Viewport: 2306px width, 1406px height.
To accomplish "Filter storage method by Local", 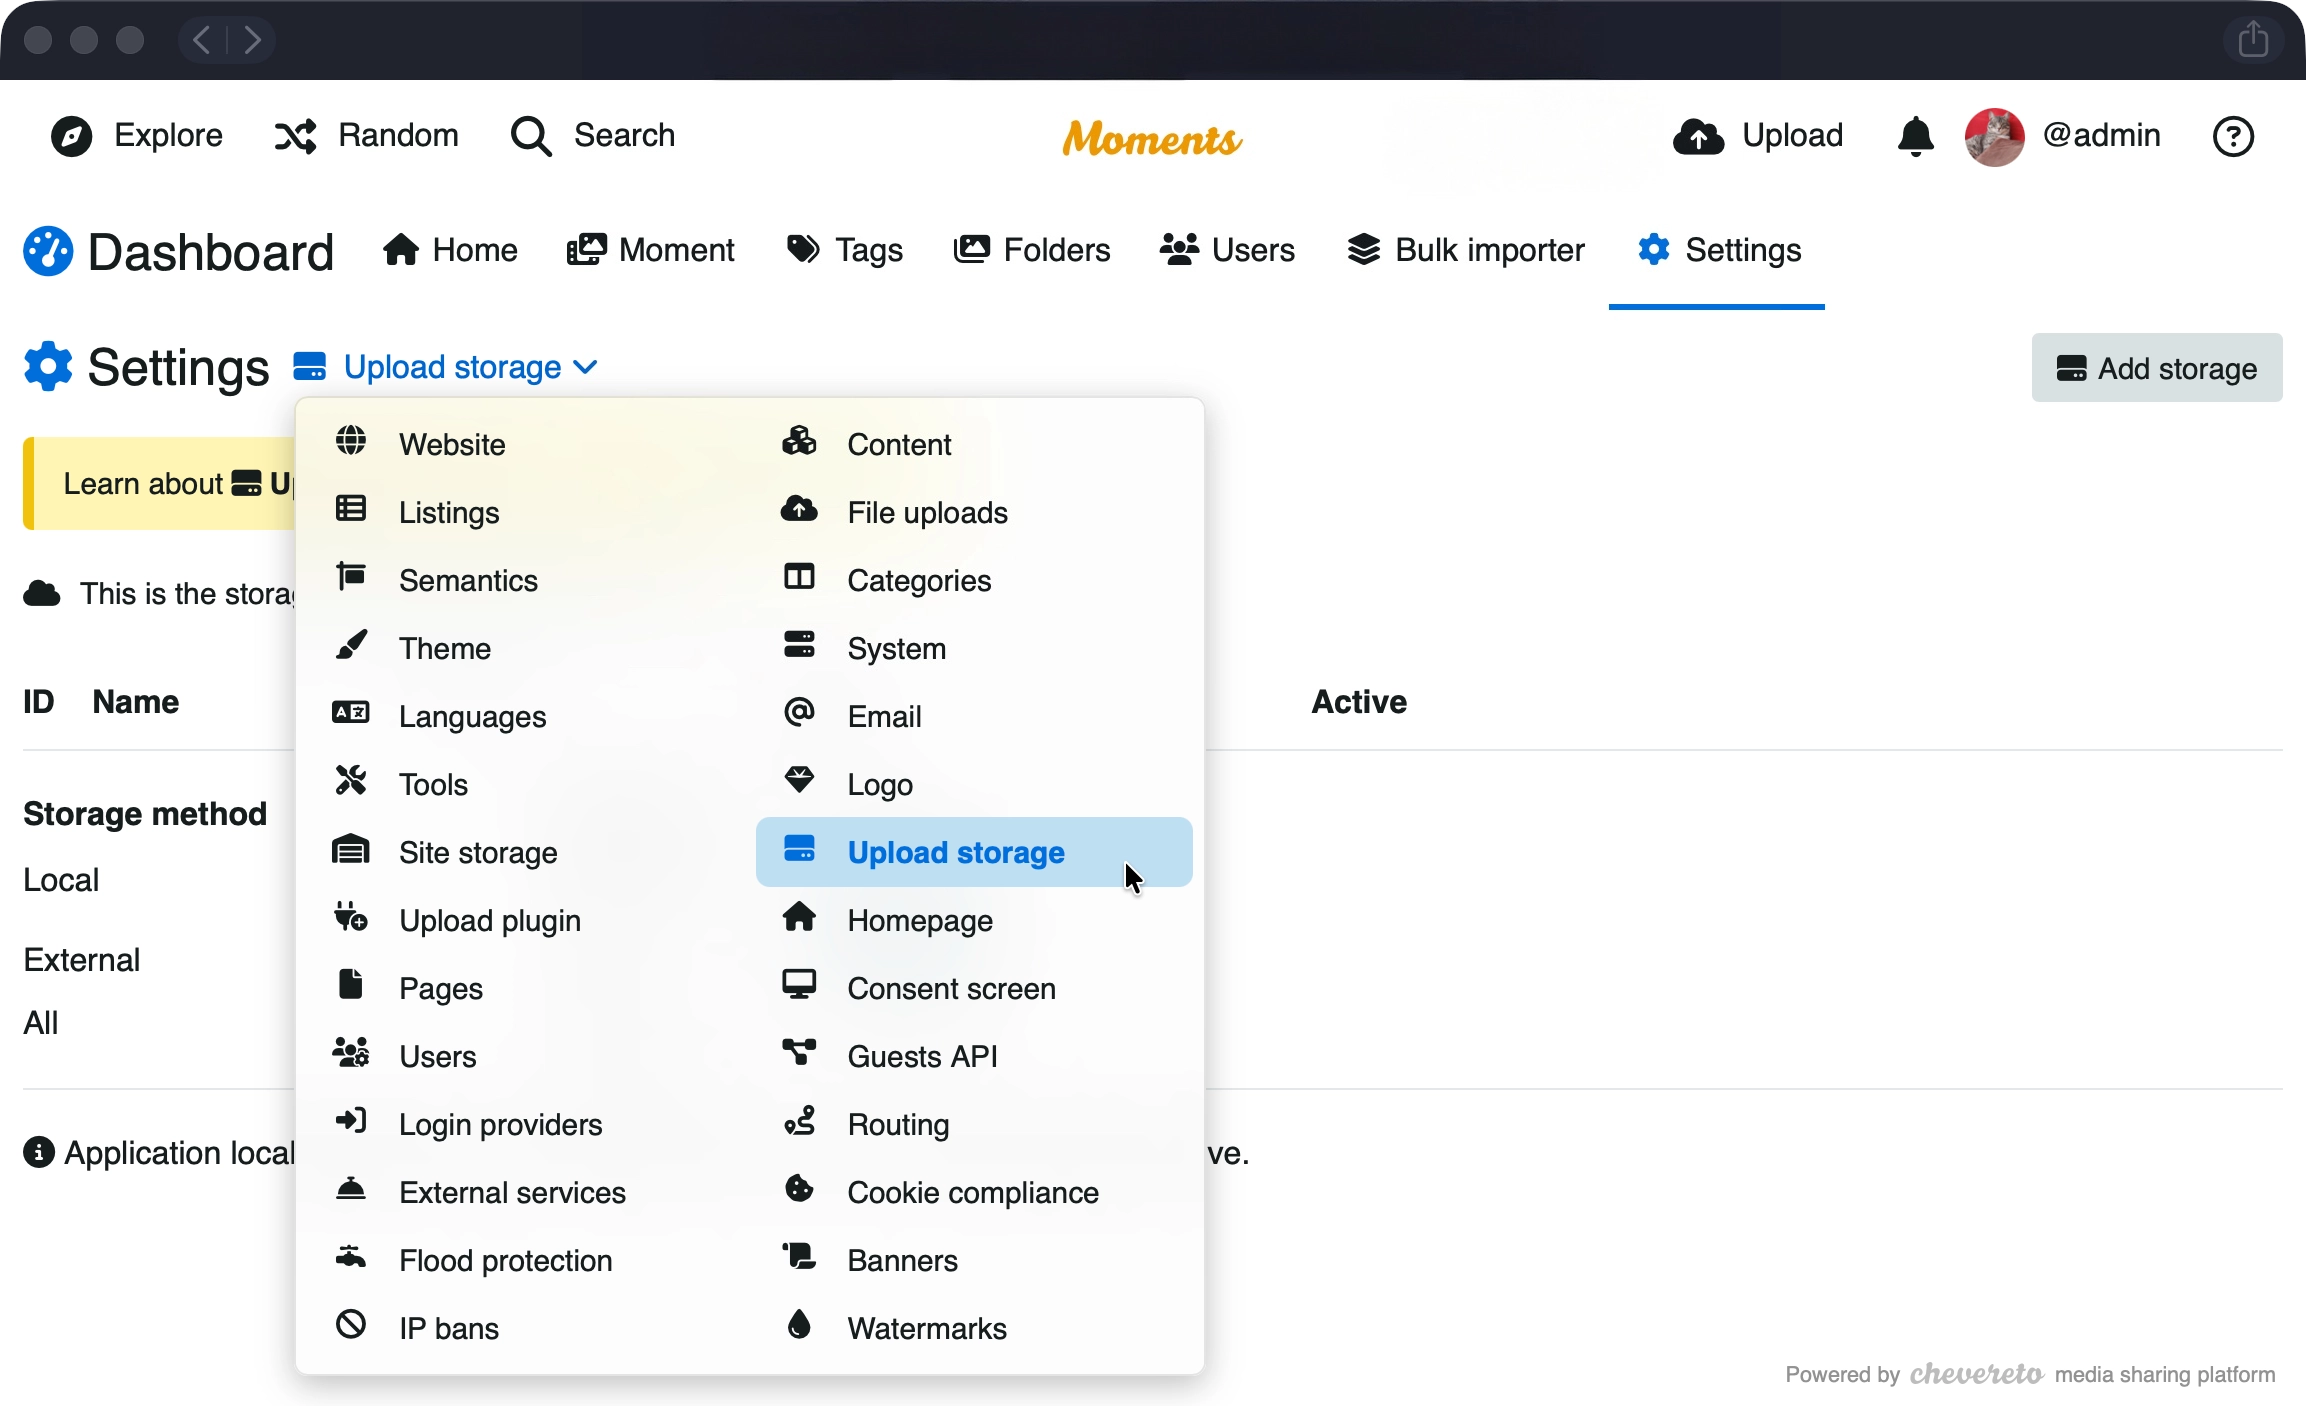I will pos(61,880).
